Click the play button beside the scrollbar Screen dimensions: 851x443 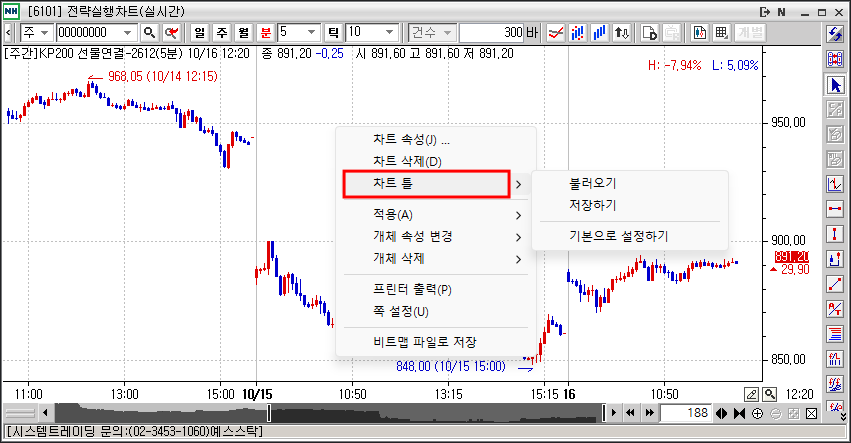click(614, 414)
